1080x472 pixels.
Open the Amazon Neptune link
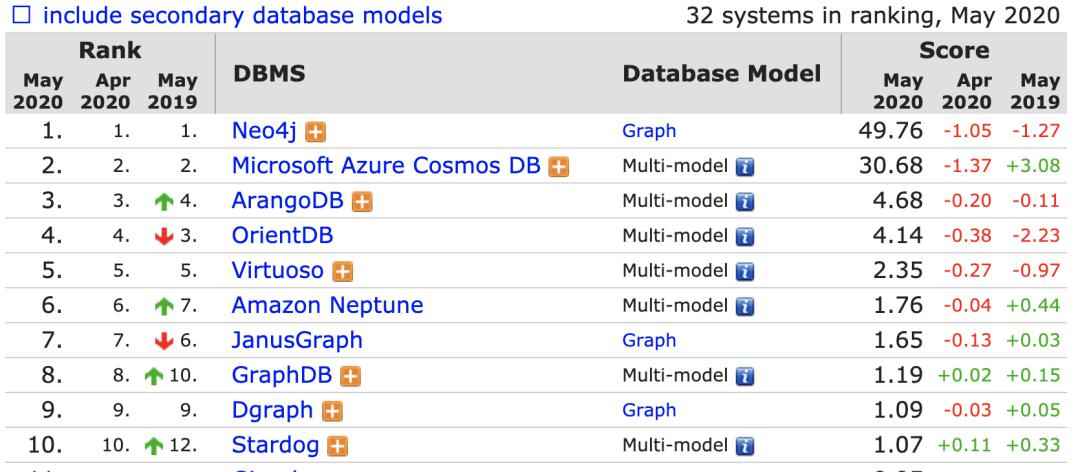click(327, 306)
